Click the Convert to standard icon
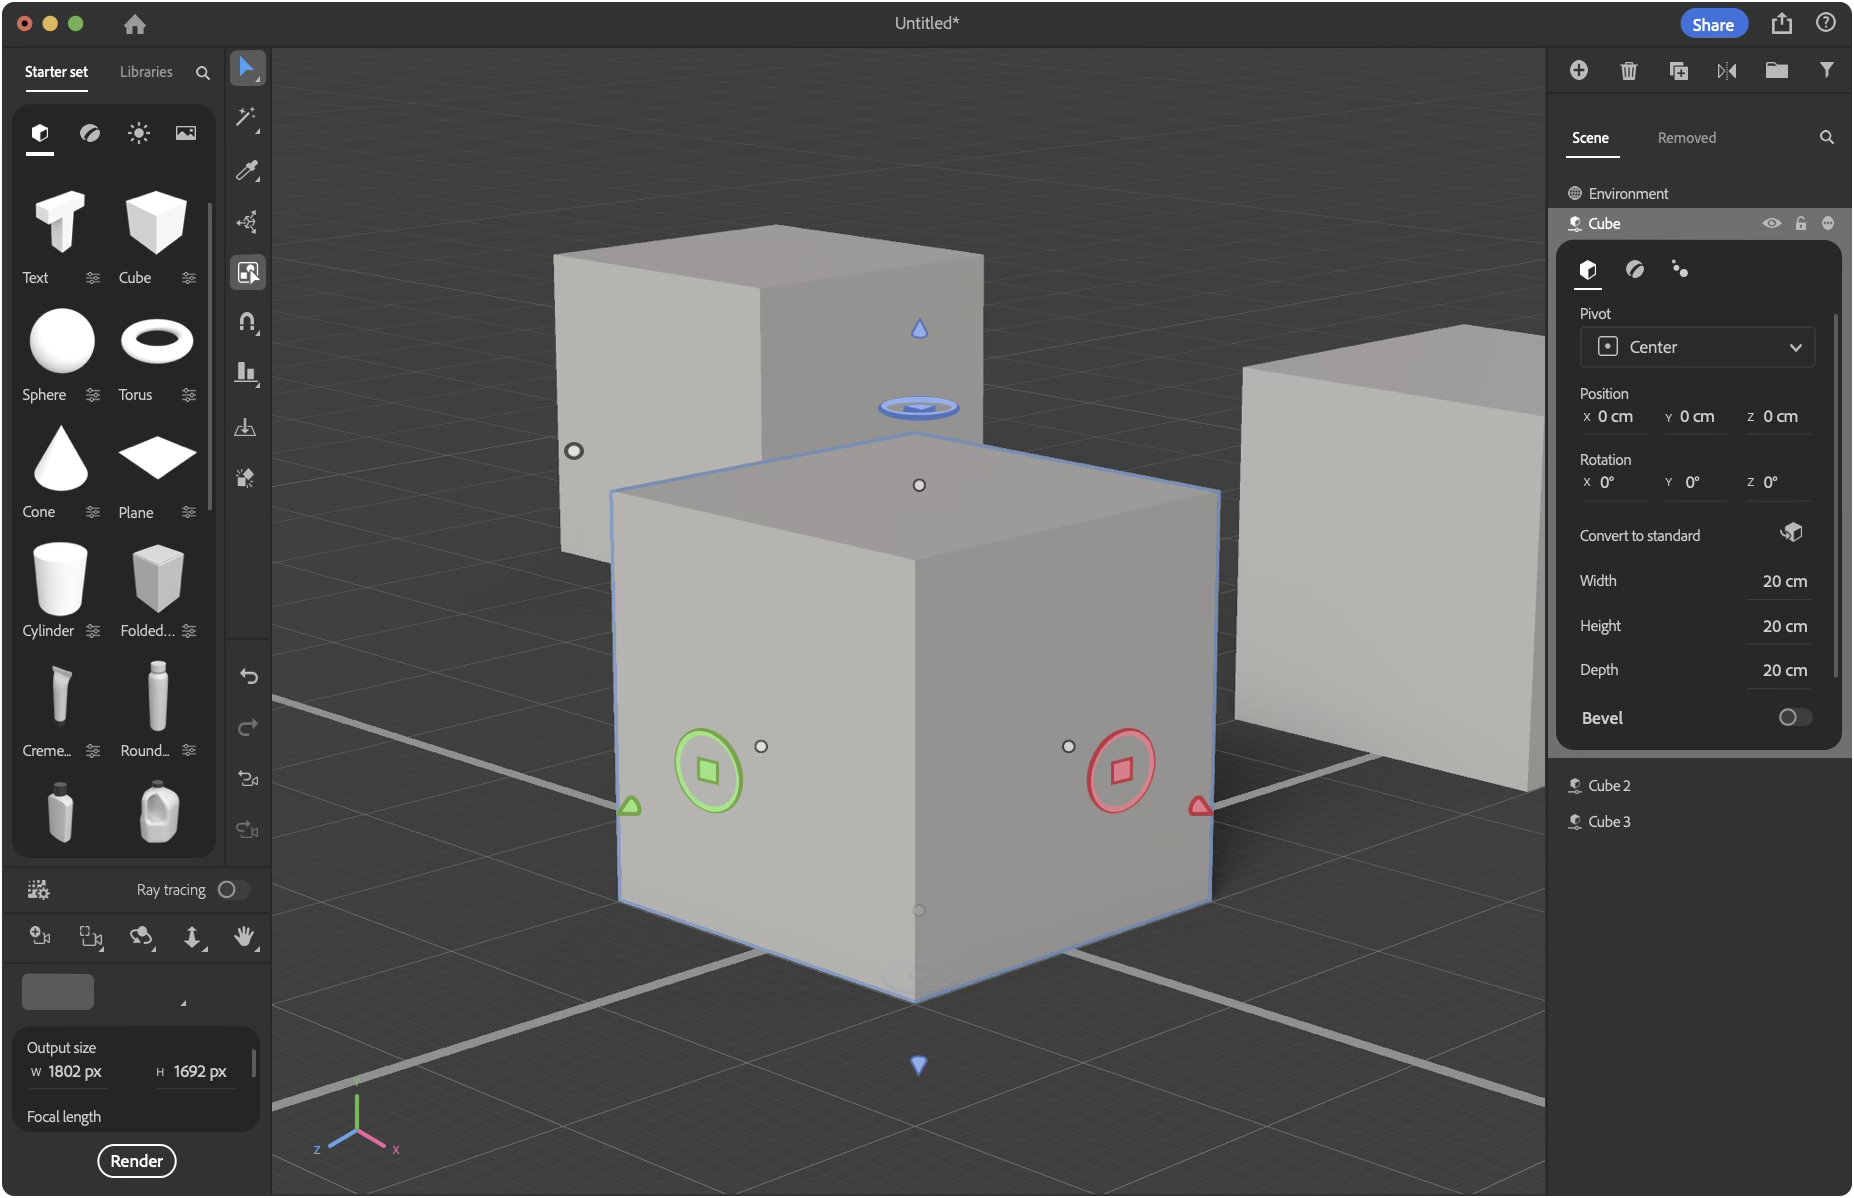 [1791, 533]
